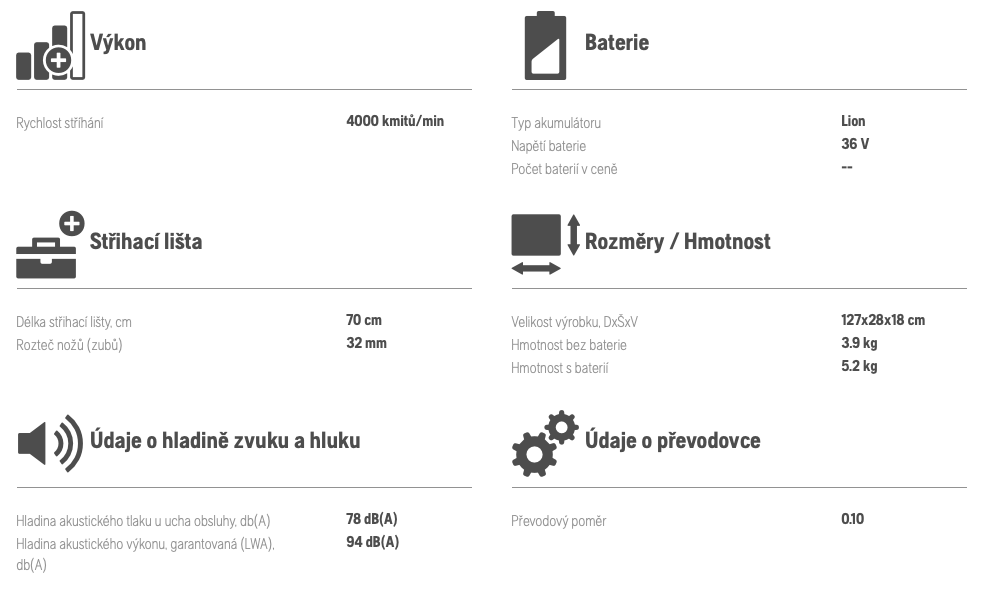Click the Výkon bar chart icon

click(50, 45)
